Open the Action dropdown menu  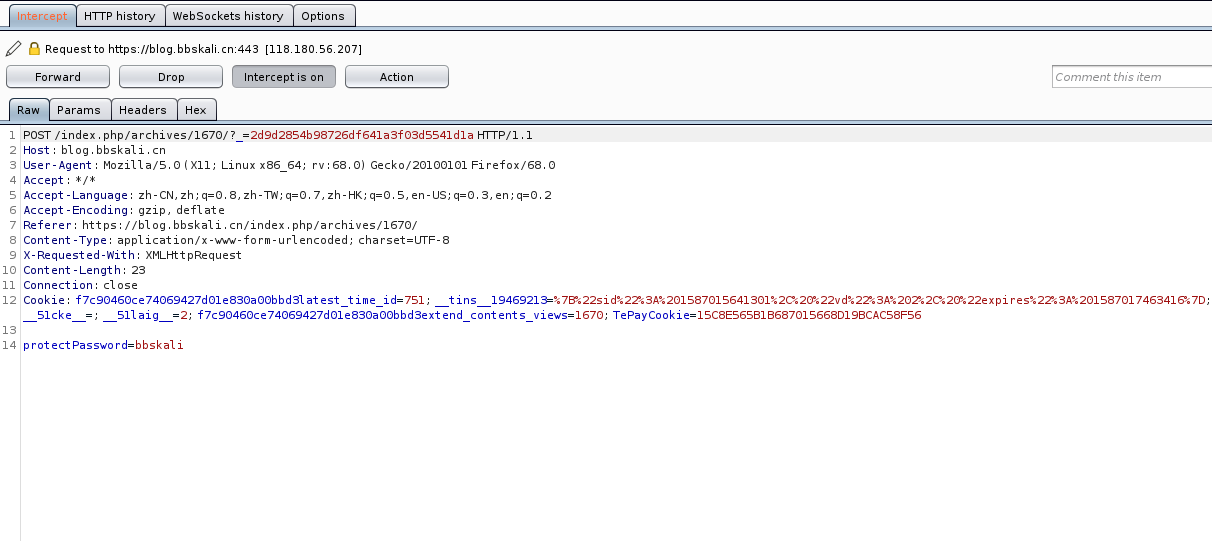pyautogui.click(x=396, y=77)
